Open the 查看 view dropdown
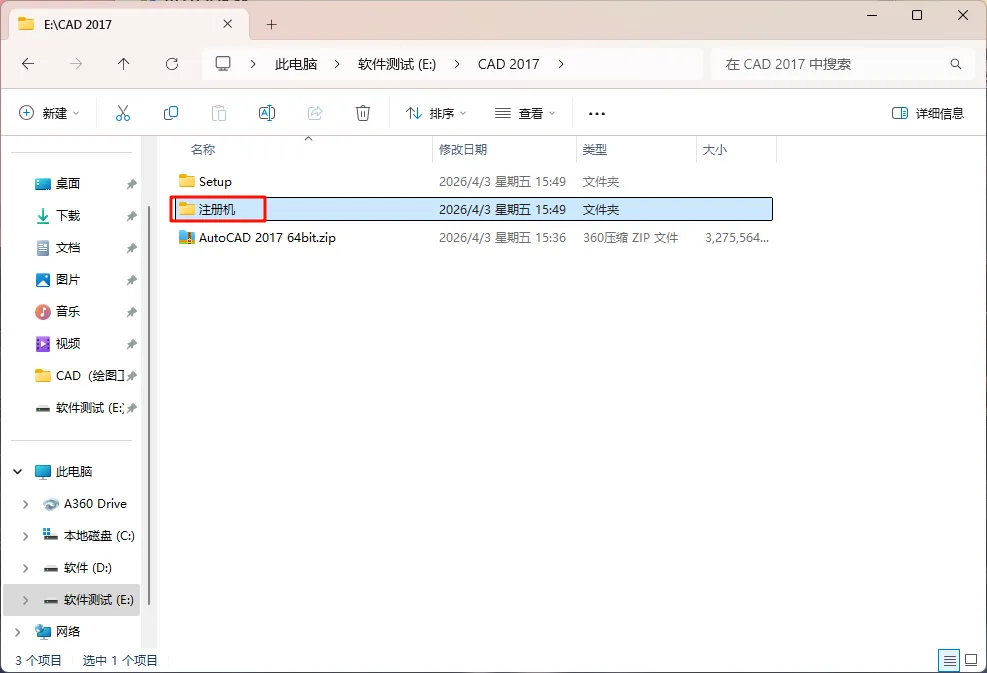Screen dimensions: 987x673 [x=525, y=113]
